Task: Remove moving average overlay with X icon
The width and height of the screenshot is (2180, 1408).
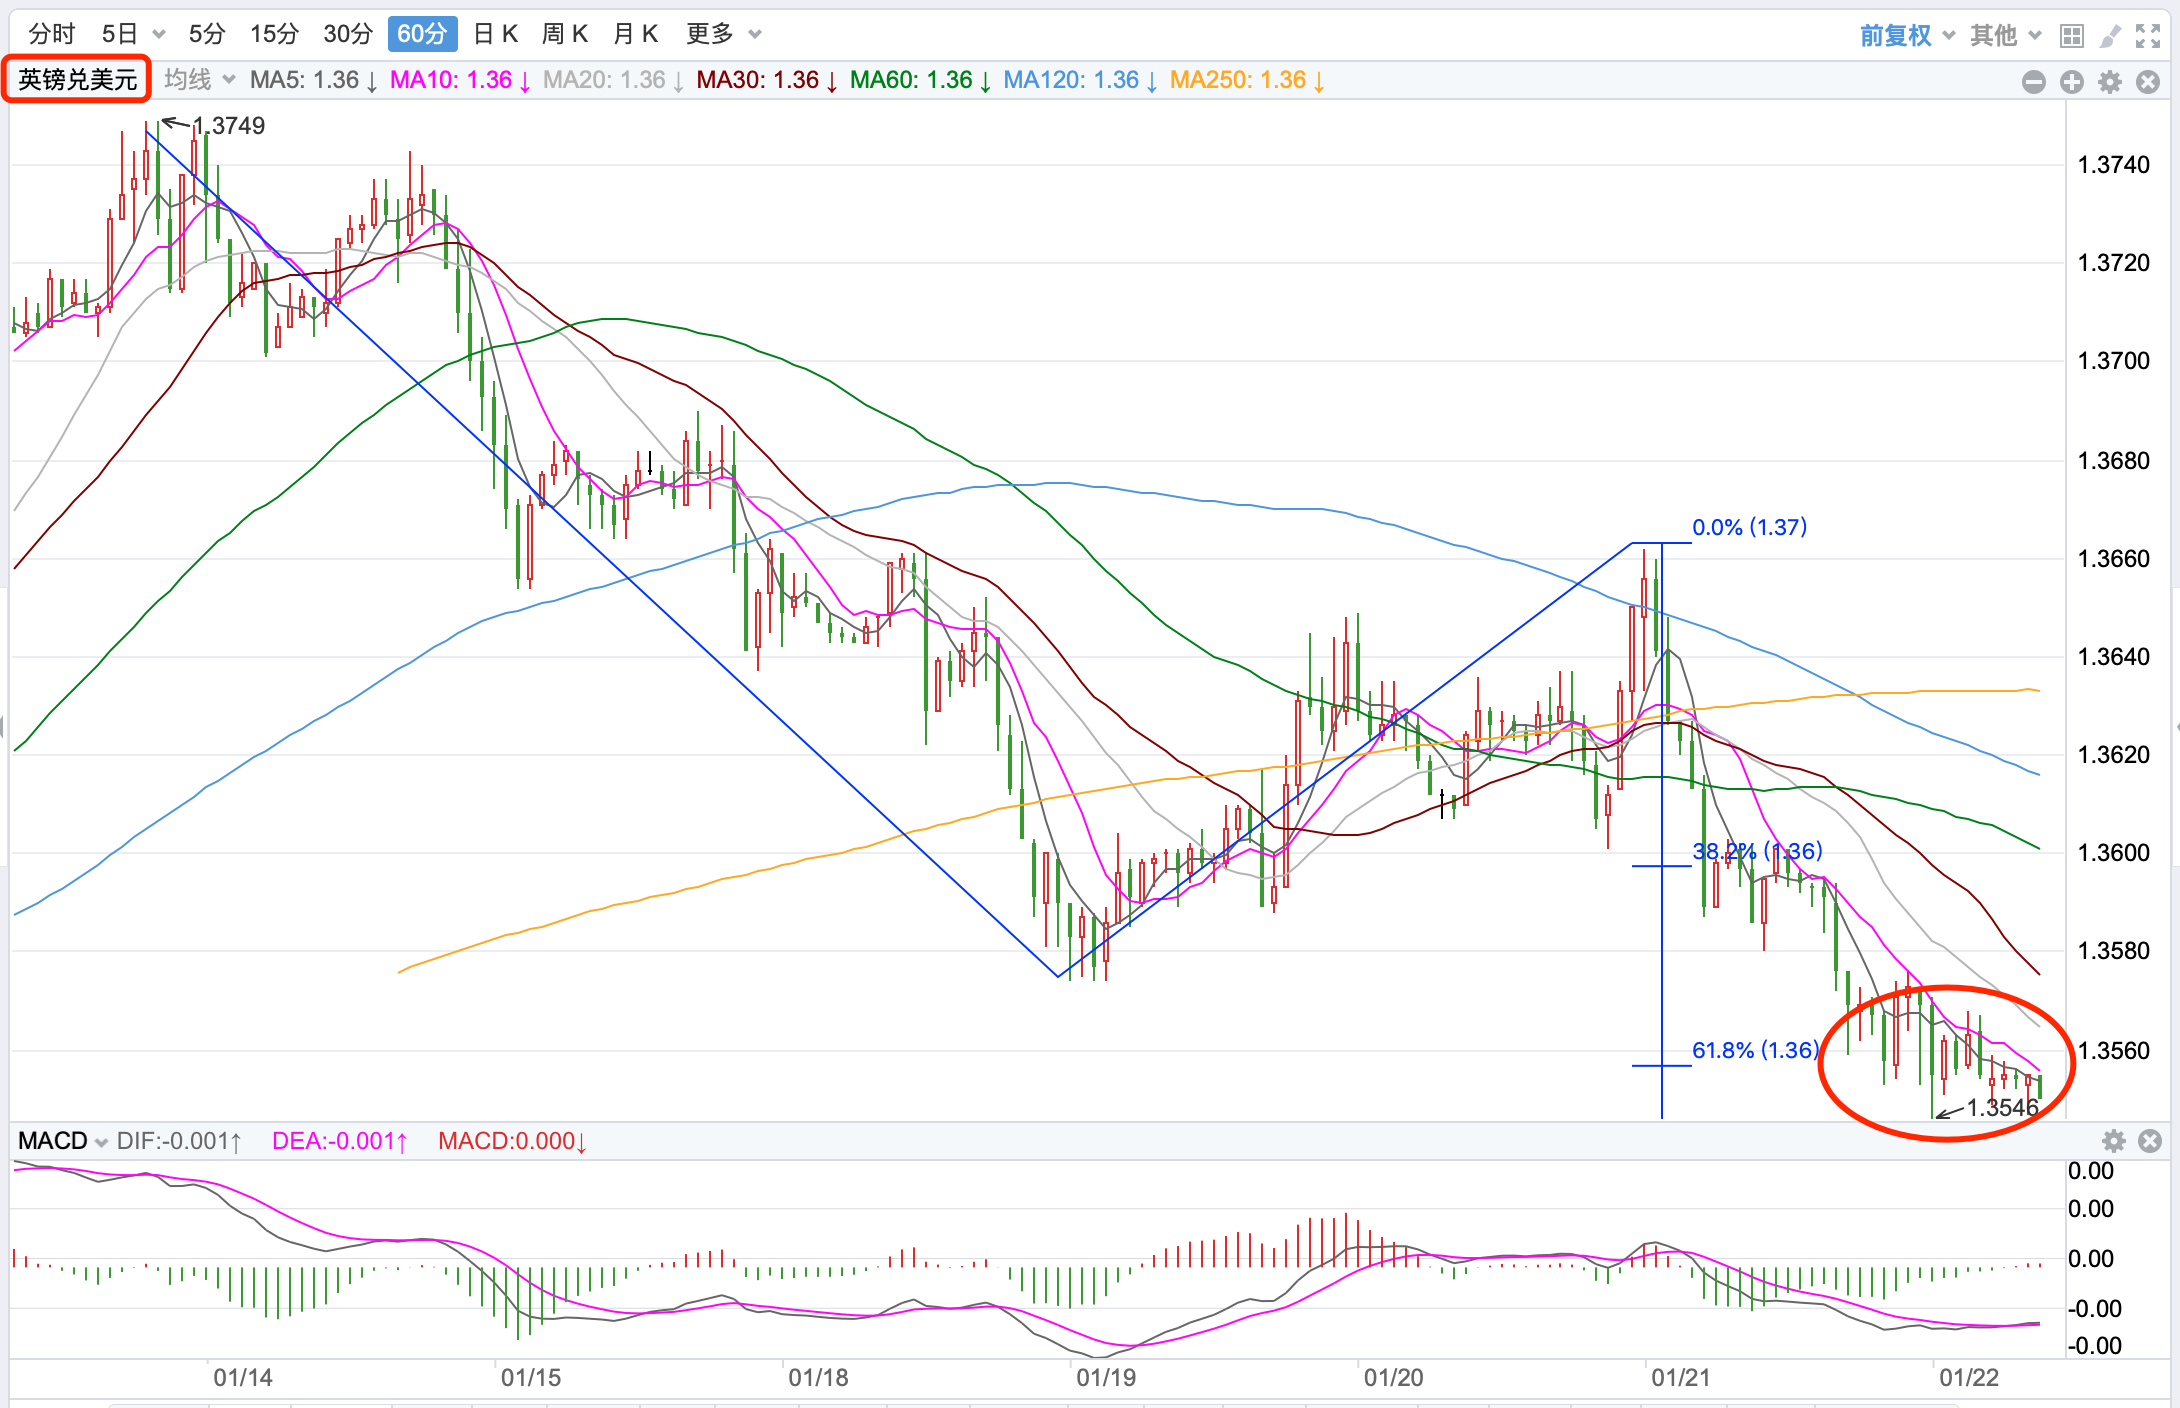Action: pos(2148,82)
